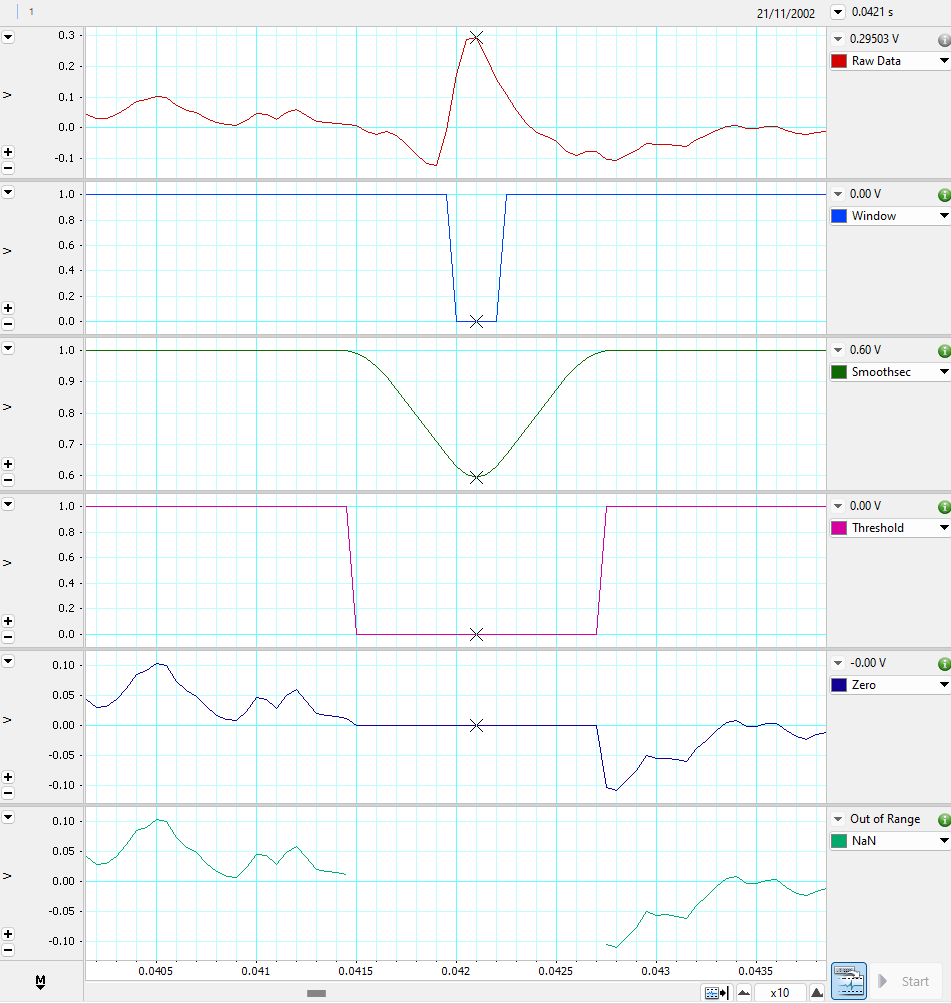Image resolution: width=951 pixels, height=1004 pixels.
Task: Click the marker M icon at bottom left
Action: [40, 982]
